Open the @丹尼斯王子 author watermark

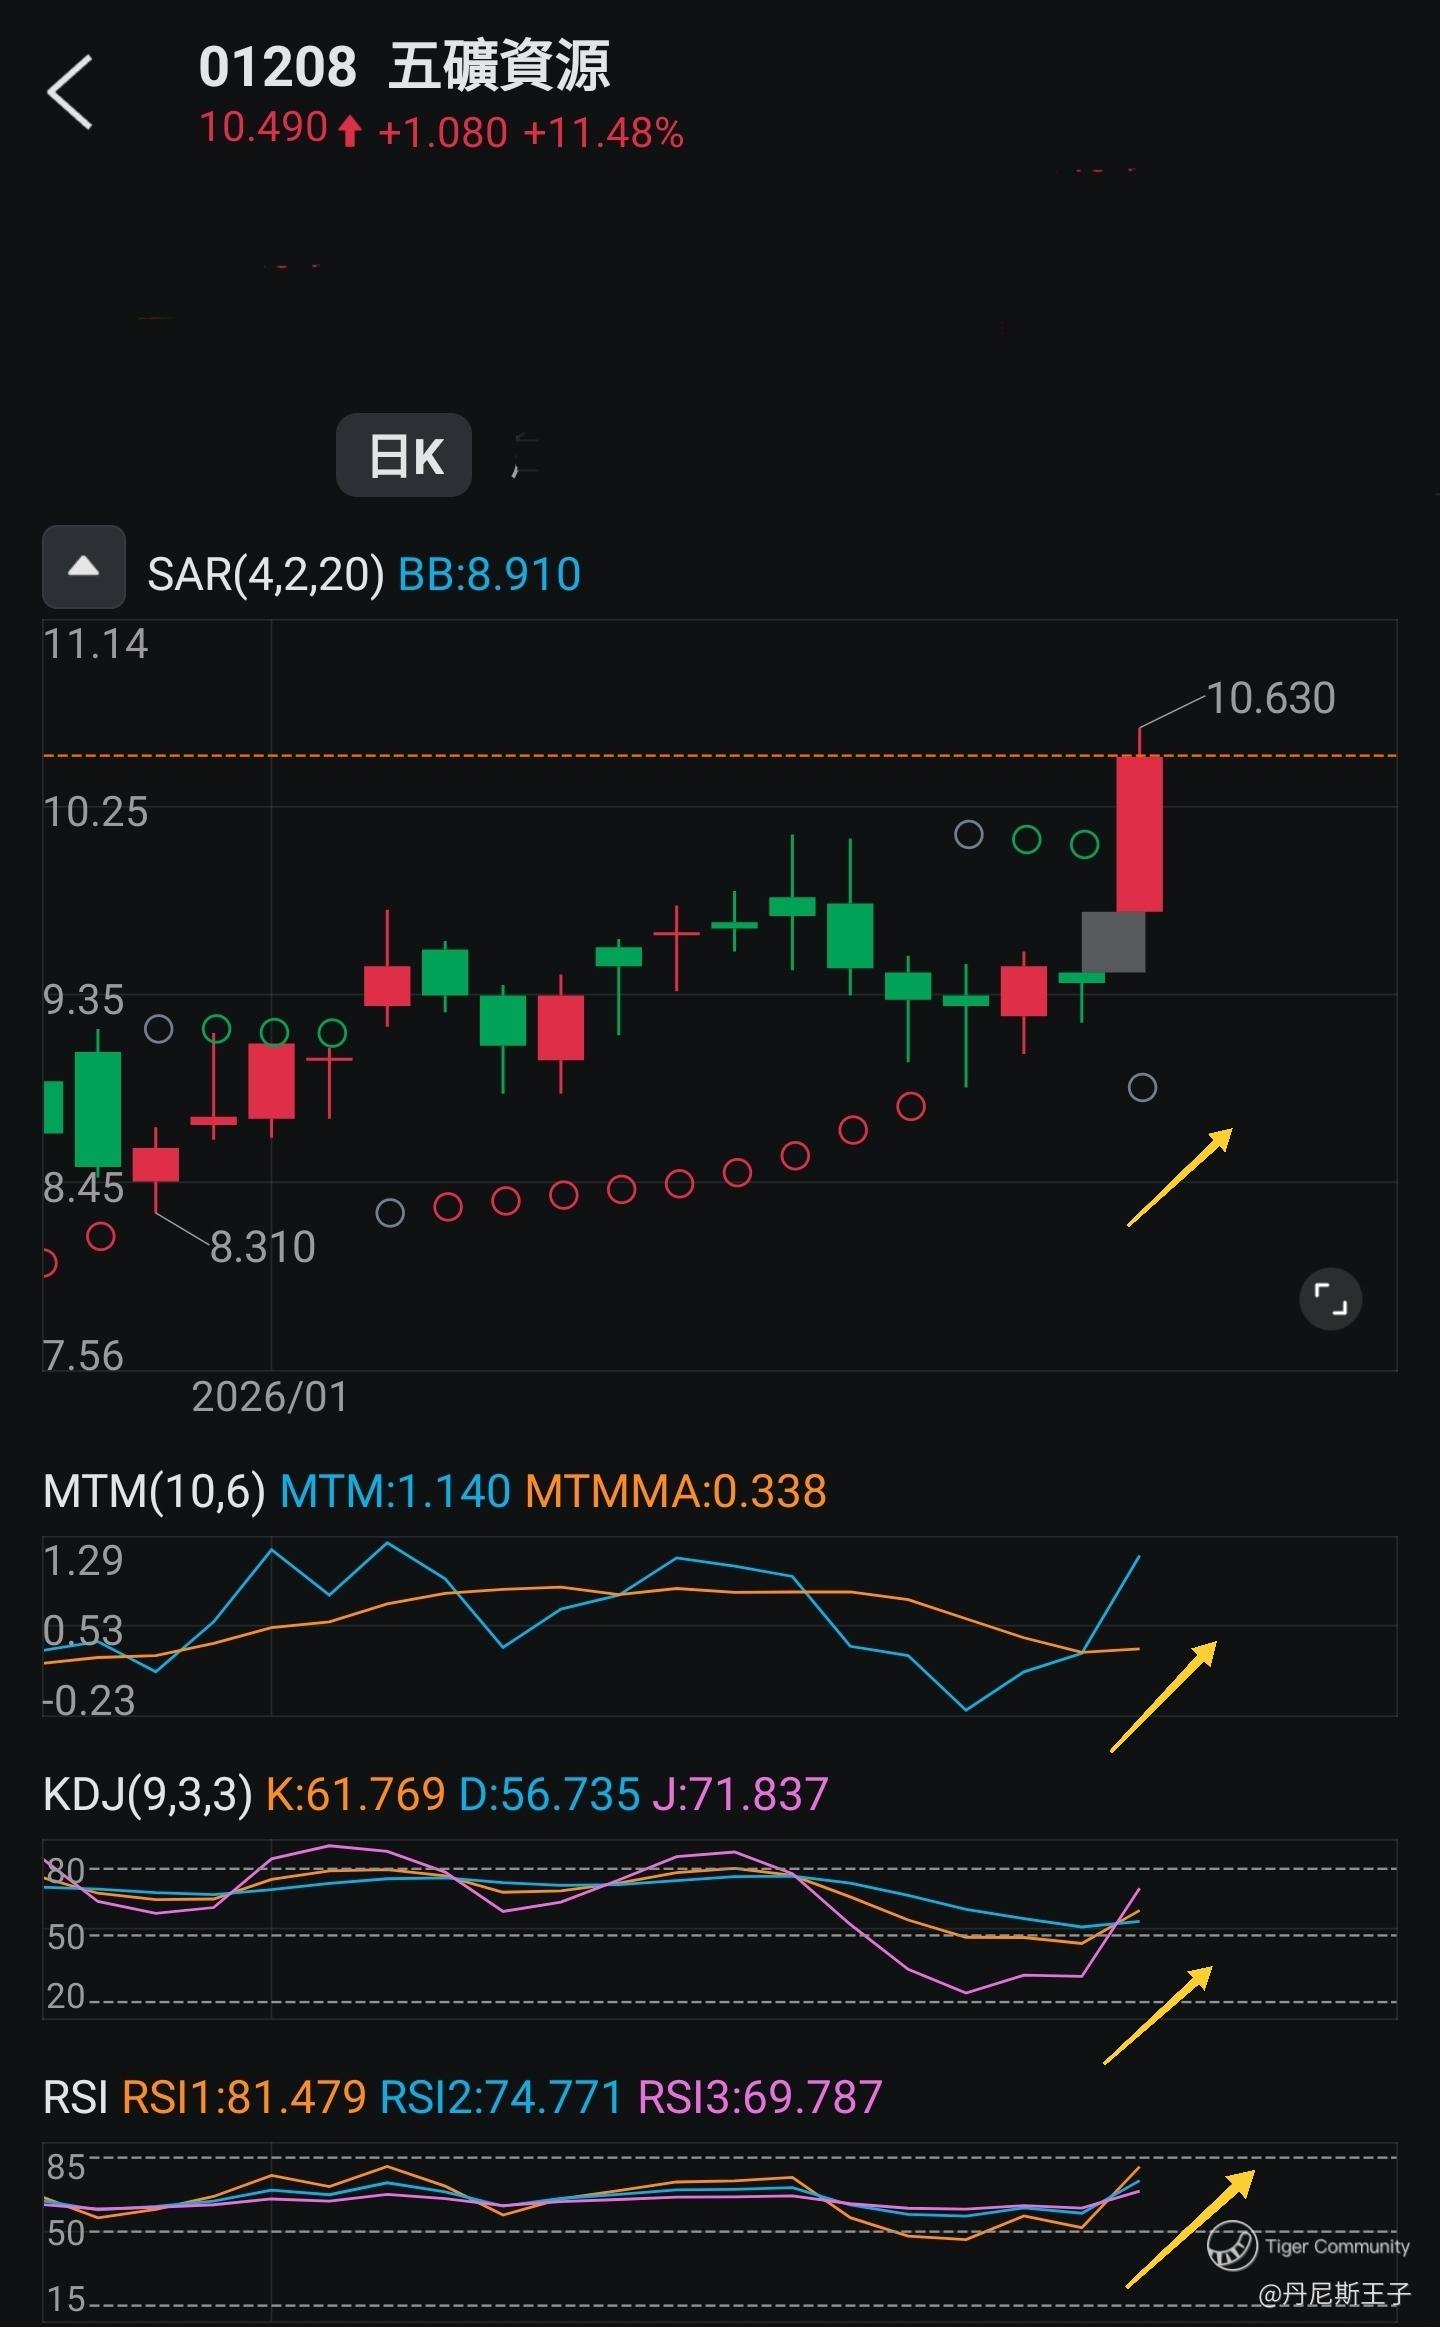coord(1333,2292)
